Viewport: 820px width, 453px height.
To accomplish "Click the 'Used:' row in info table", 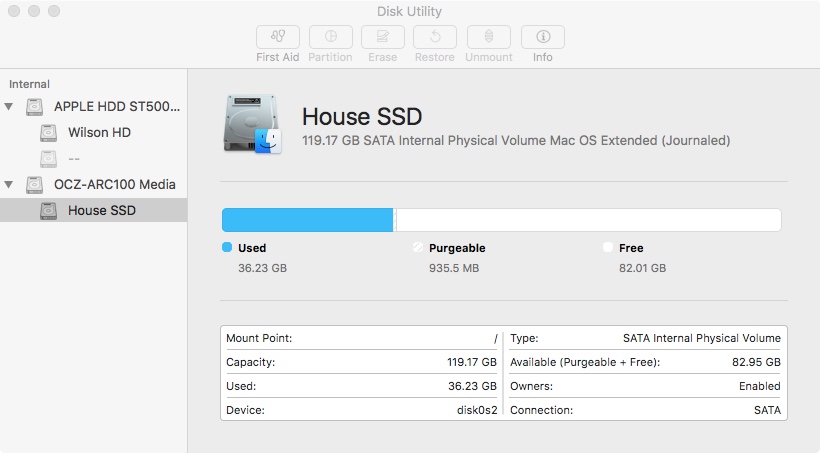I will tap(361, 386).
